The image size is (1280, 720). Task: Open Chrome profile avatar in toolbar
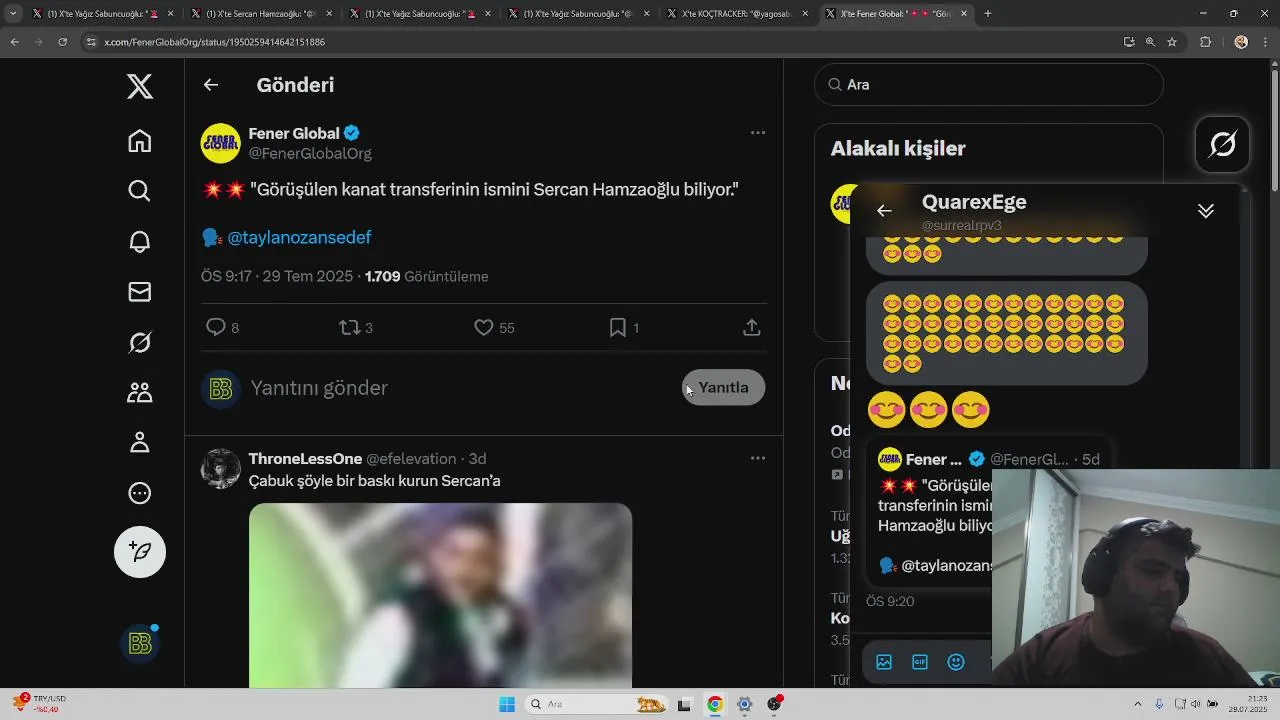tap(1241, 42)
